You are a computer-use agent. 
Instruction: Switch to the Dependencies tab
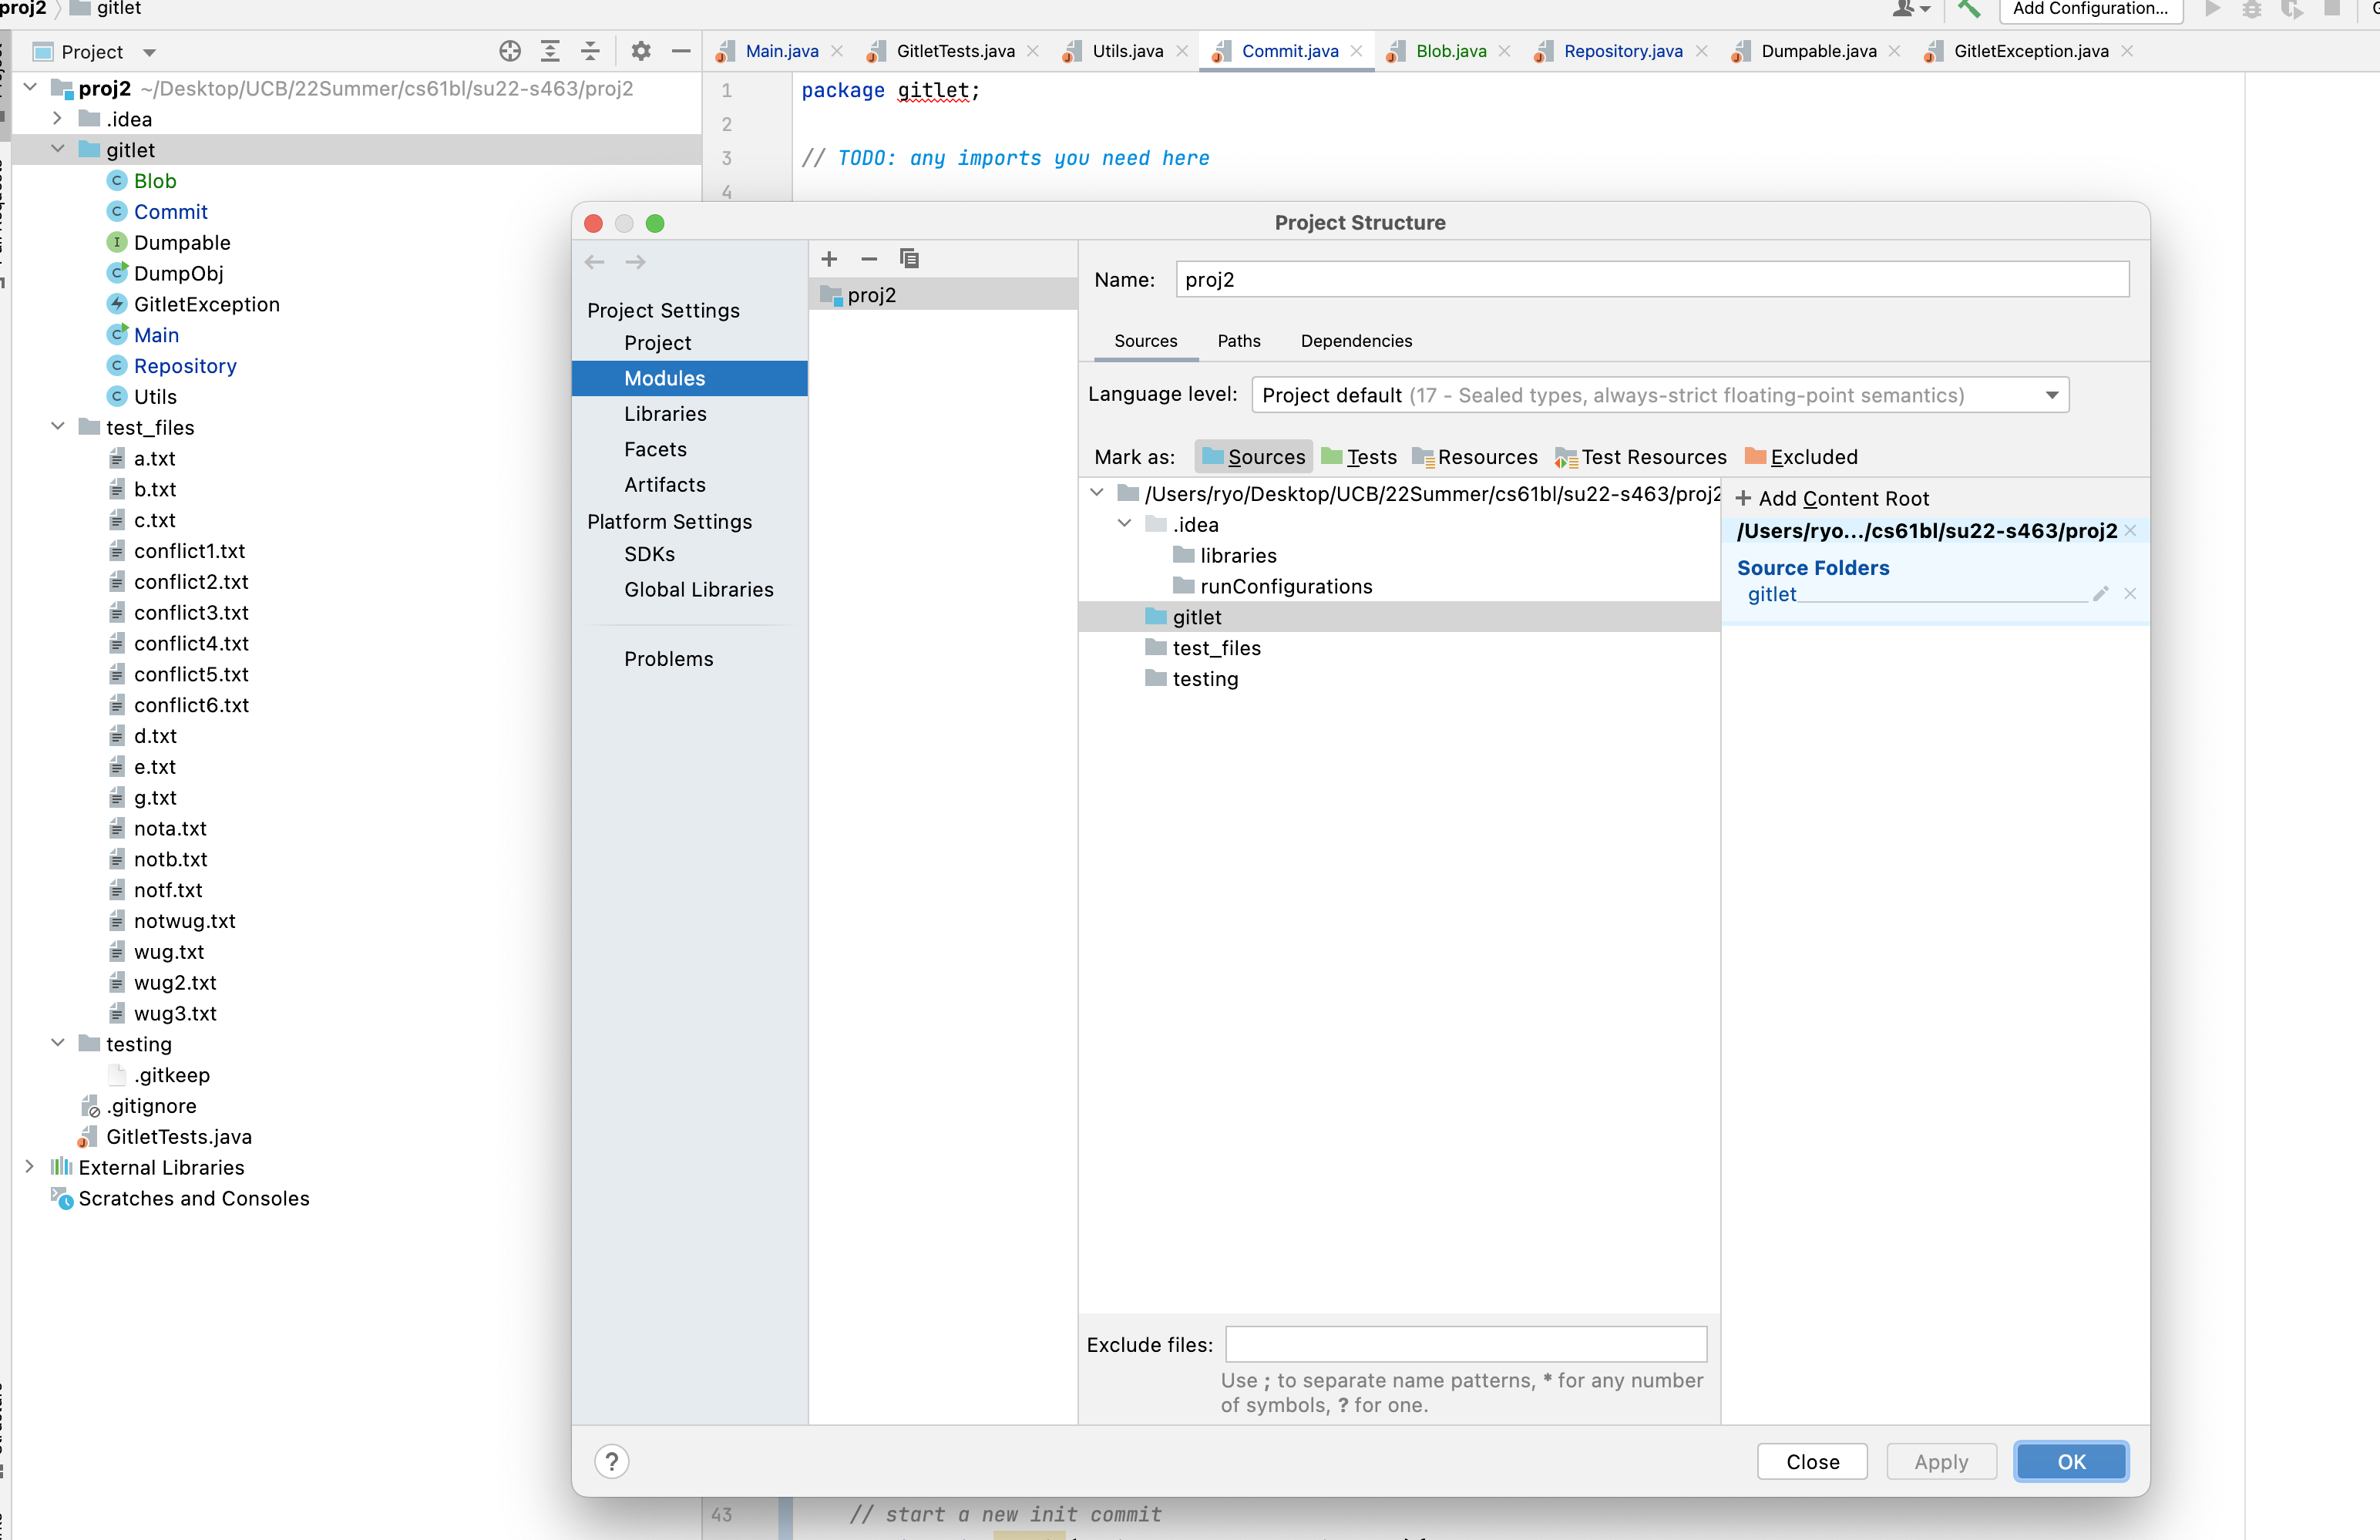pos(1356,341)
